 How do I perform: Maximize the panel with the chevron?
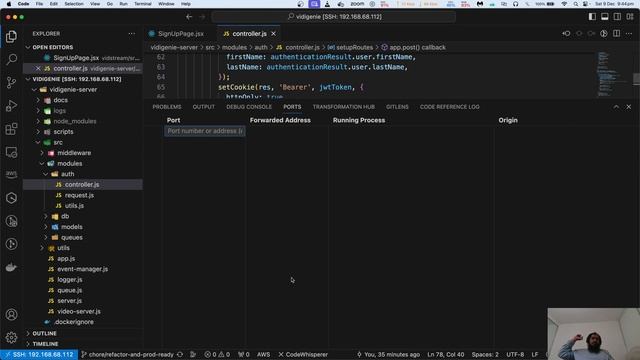pos(616,107)
